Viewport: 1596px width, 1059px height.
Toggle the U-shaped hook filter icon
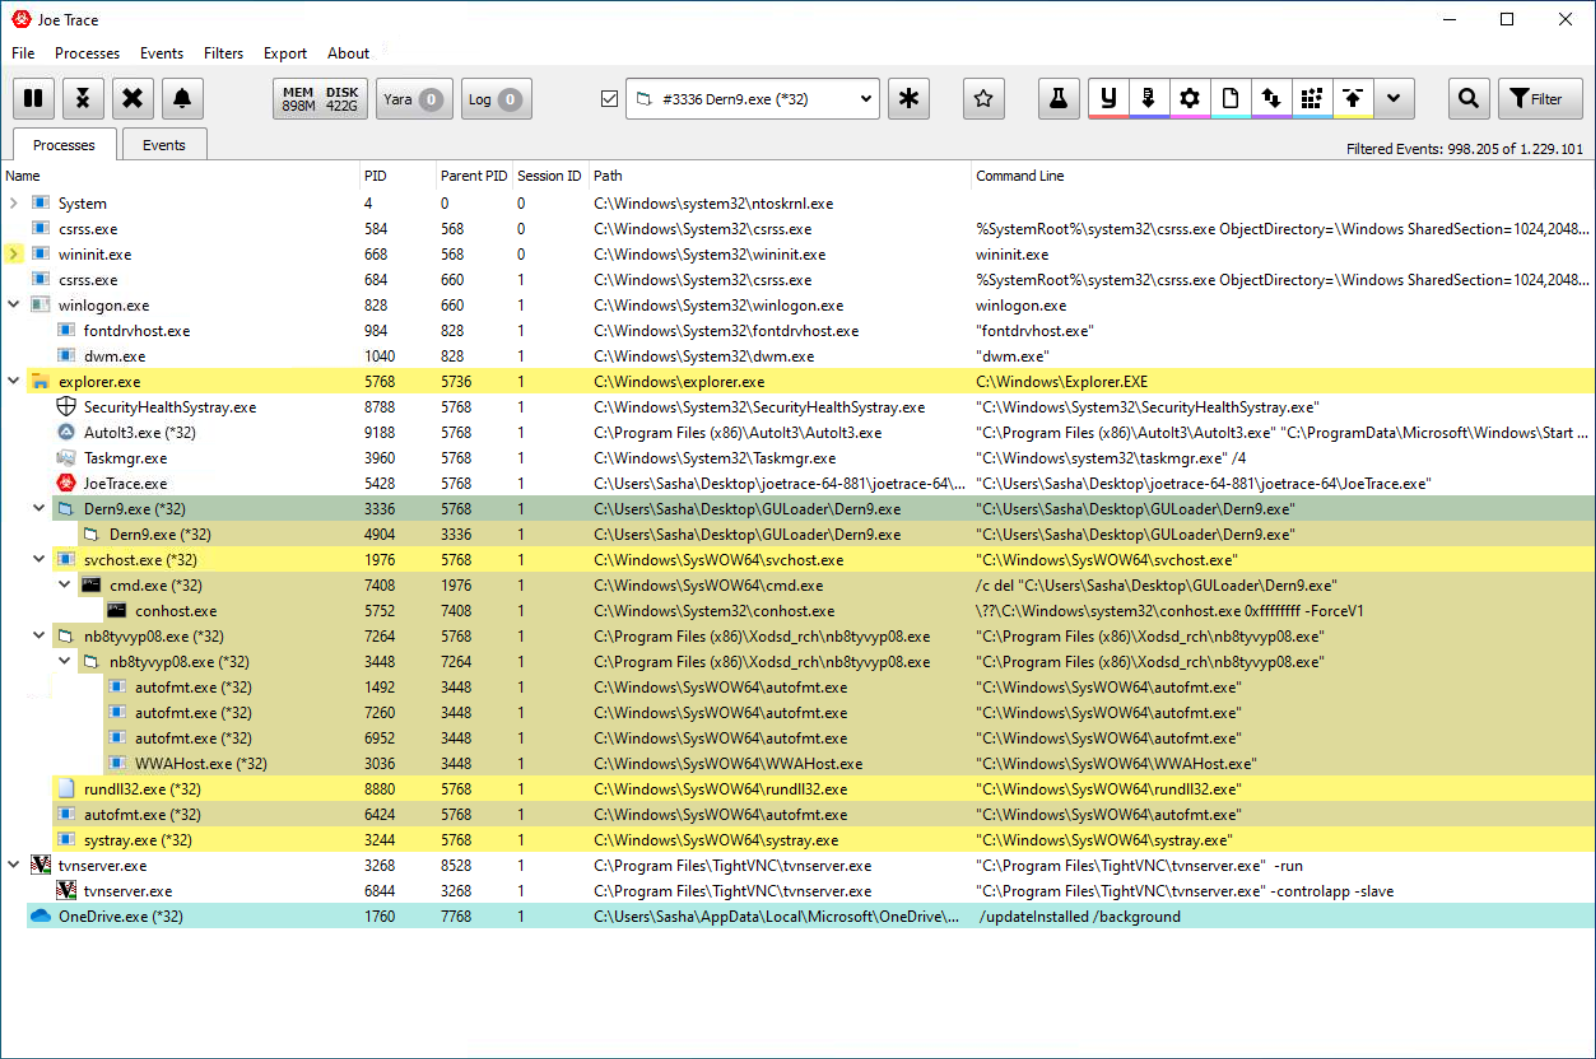point(1108,98)
